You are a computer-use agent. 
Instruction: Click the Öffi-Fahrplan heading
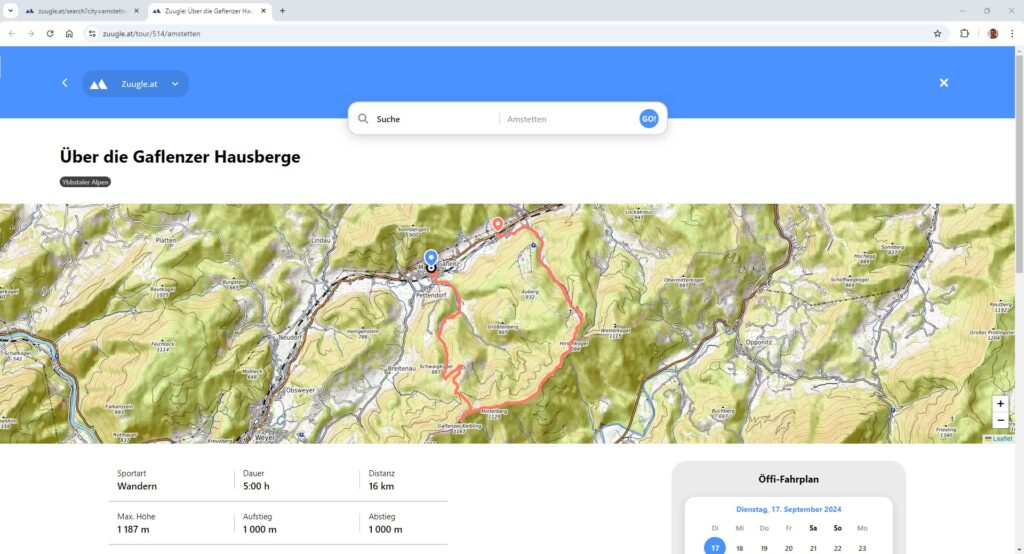tap(788, 479)
